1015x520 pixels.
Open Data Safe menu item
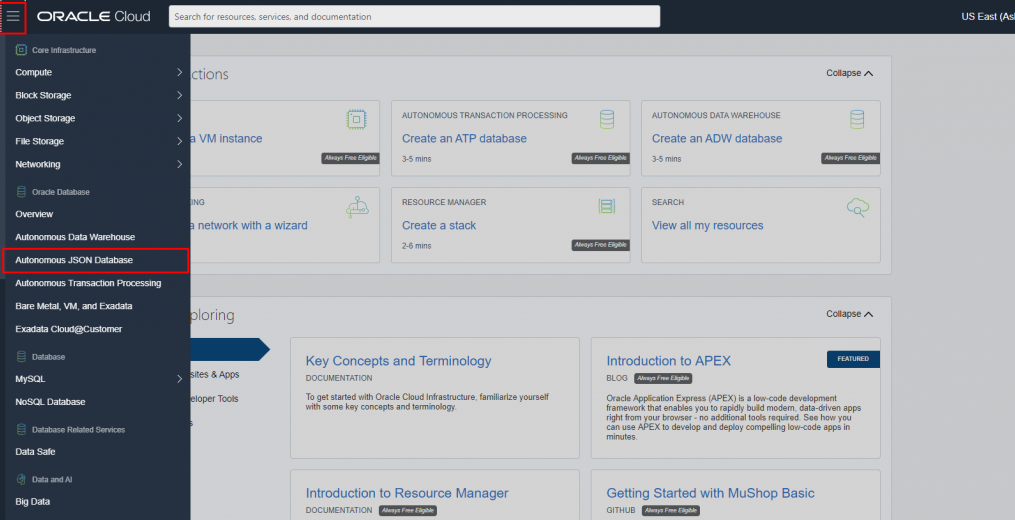pyautogui.click(x=36, y=451)
